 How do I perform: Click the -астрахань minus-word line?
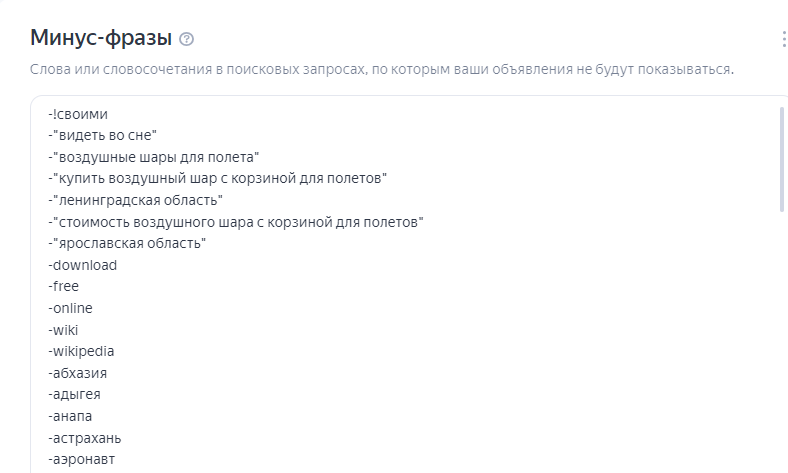[x=84, y=438]
